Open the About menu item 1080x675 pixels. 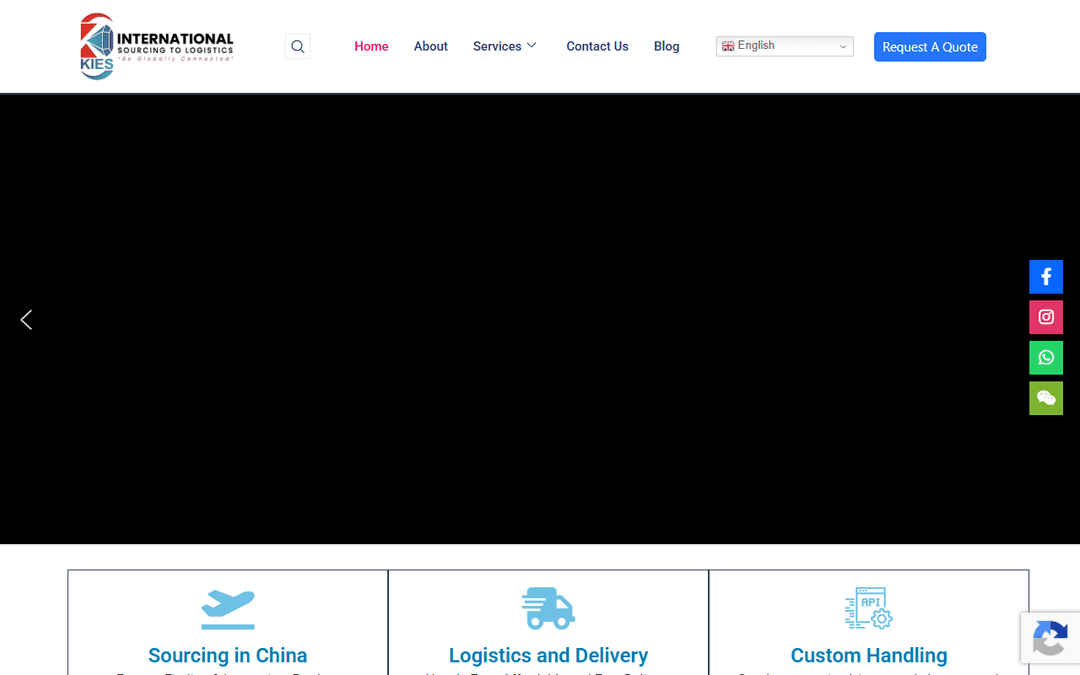click(x=430, y=46)
